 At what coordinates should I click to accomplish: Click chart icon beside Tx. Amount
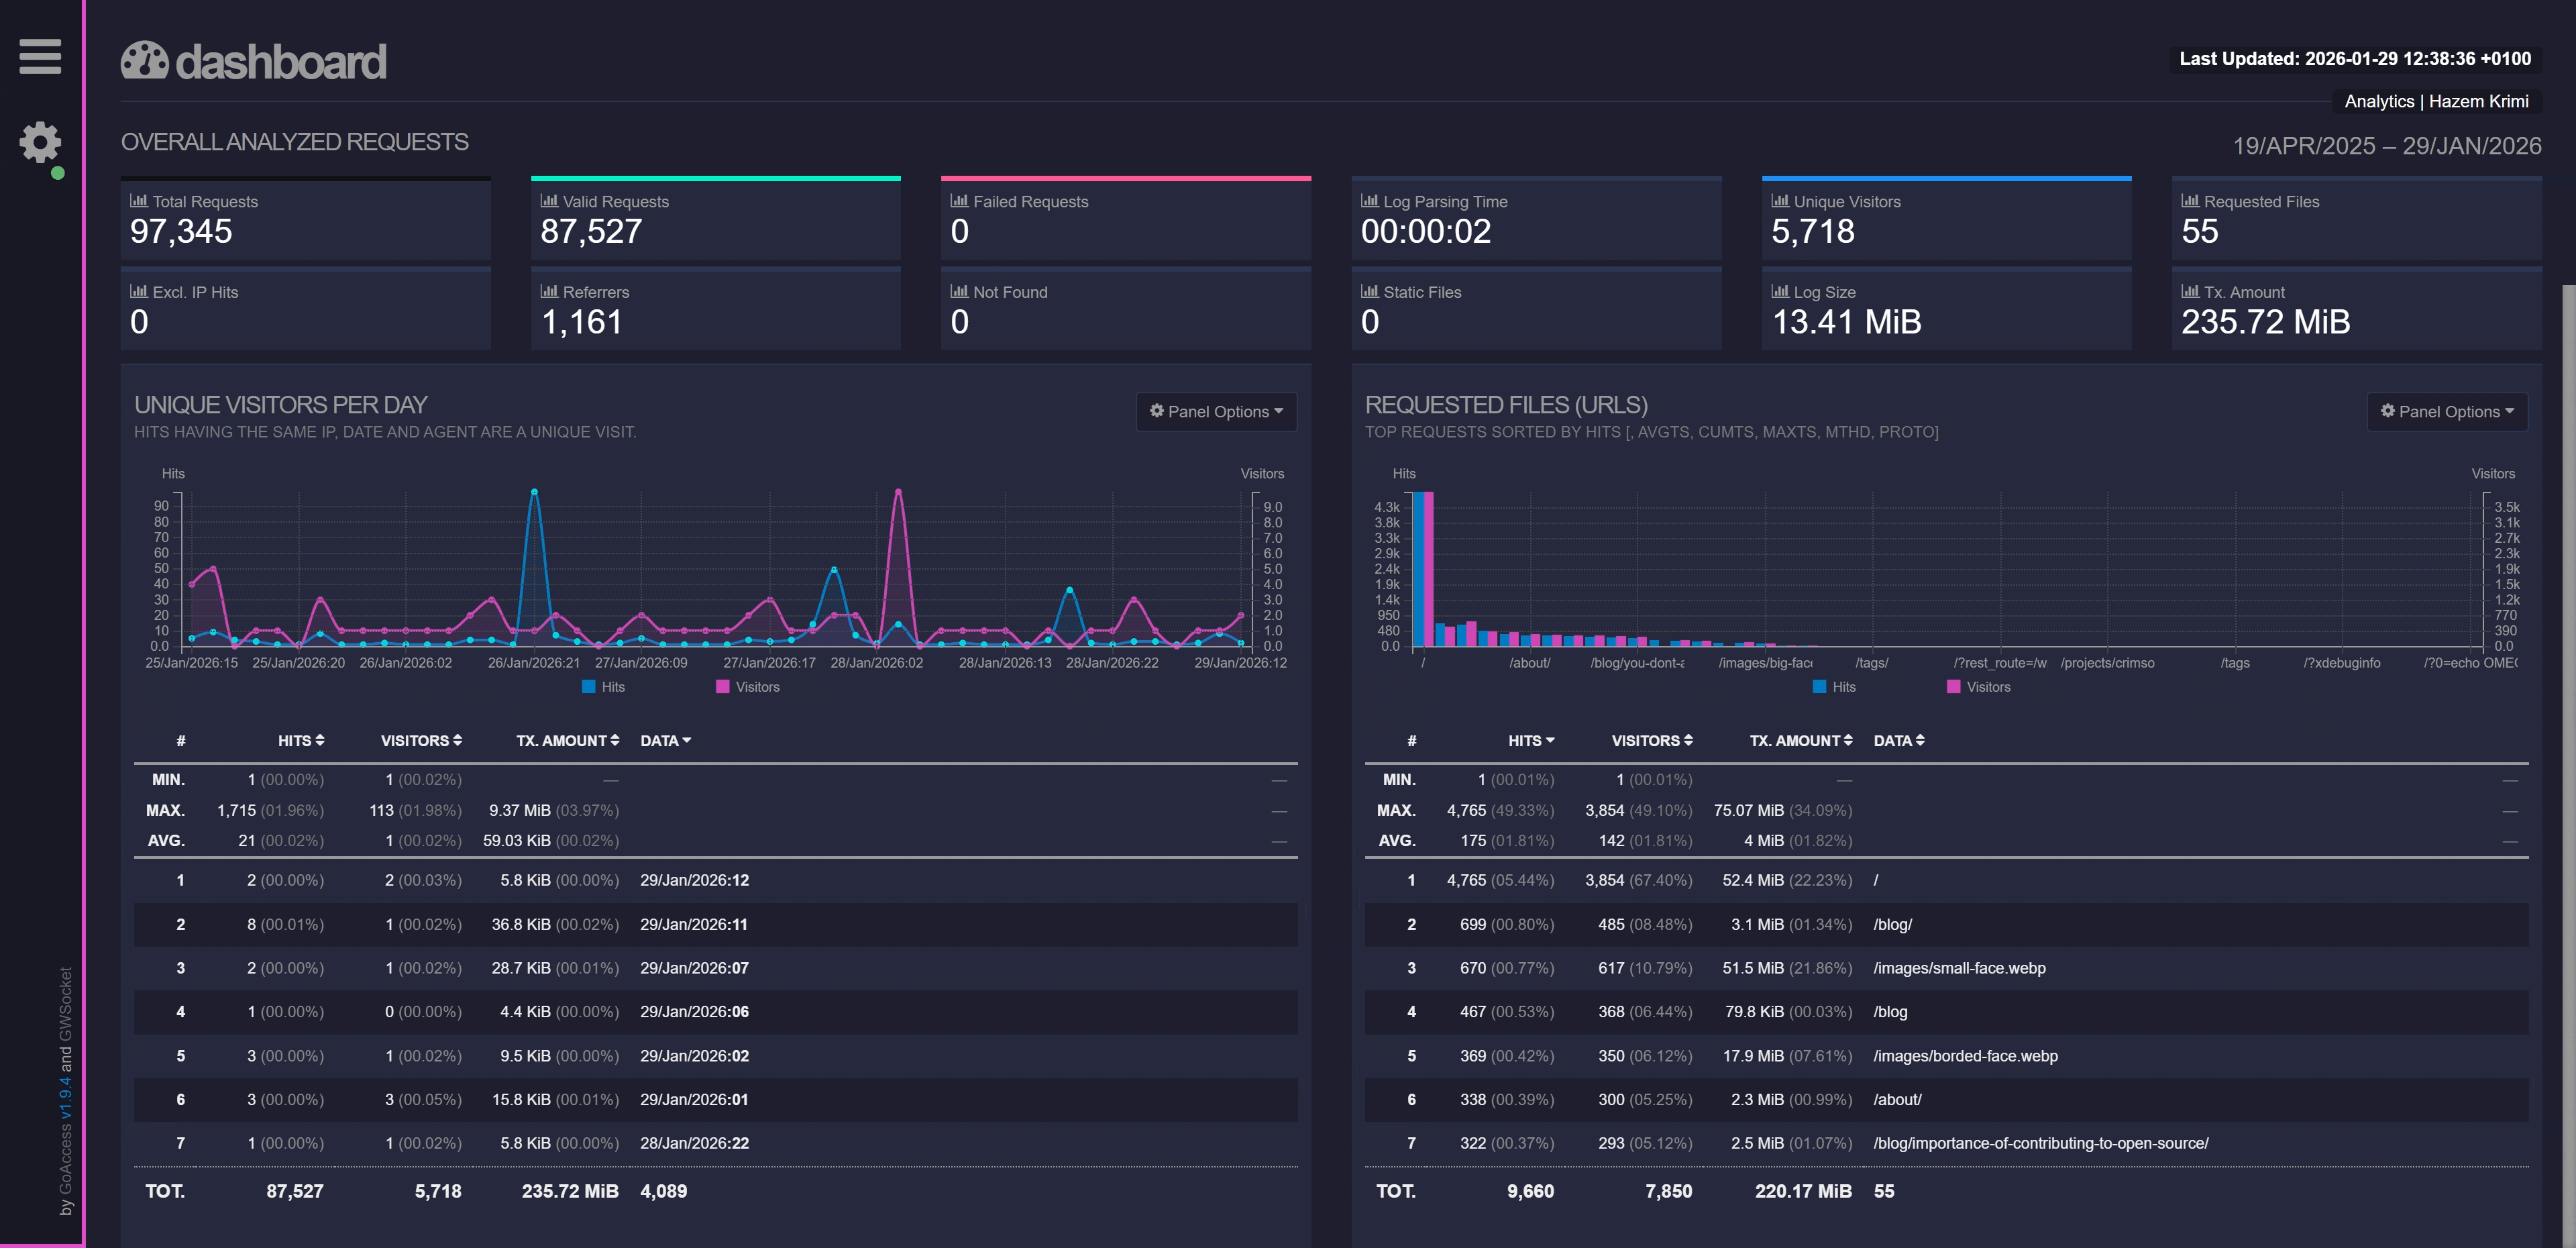(x=2190, y=292)
